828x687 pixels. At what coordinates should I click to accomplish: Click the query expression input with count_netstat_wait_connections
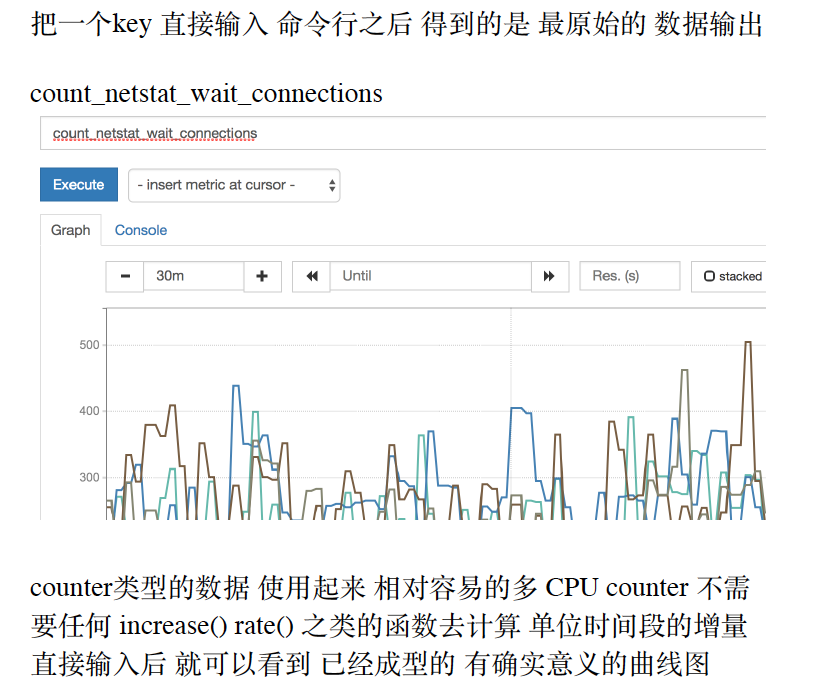click(x=403, y=133)
